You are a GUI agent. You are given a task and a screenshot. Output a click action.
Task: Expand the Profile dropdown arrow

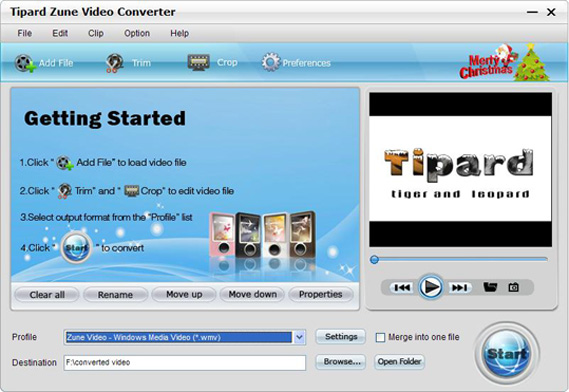click(299, 337)
